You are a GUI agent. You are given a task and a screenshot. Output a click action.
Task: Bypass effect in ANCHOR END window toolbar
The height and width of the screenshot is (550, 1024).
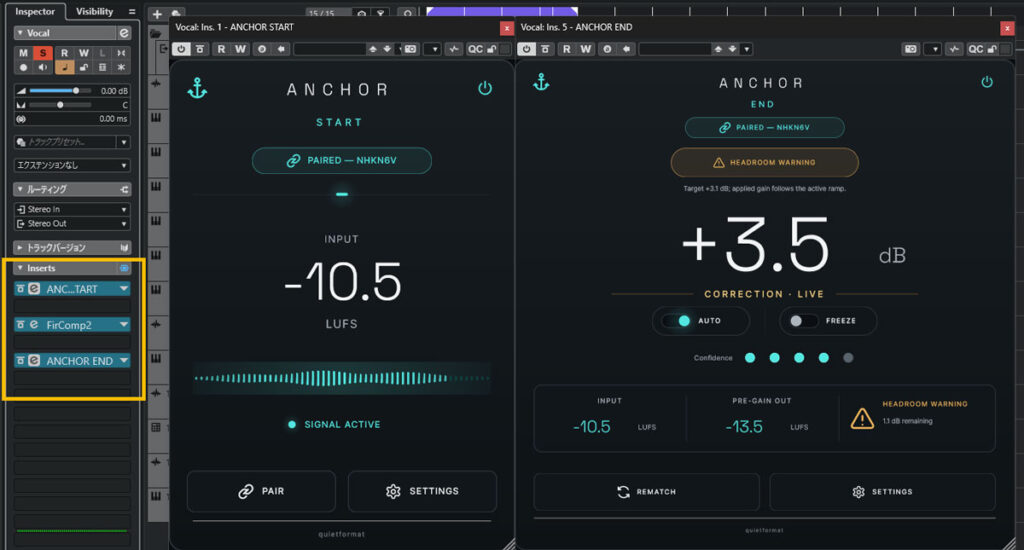coord(545,49)
